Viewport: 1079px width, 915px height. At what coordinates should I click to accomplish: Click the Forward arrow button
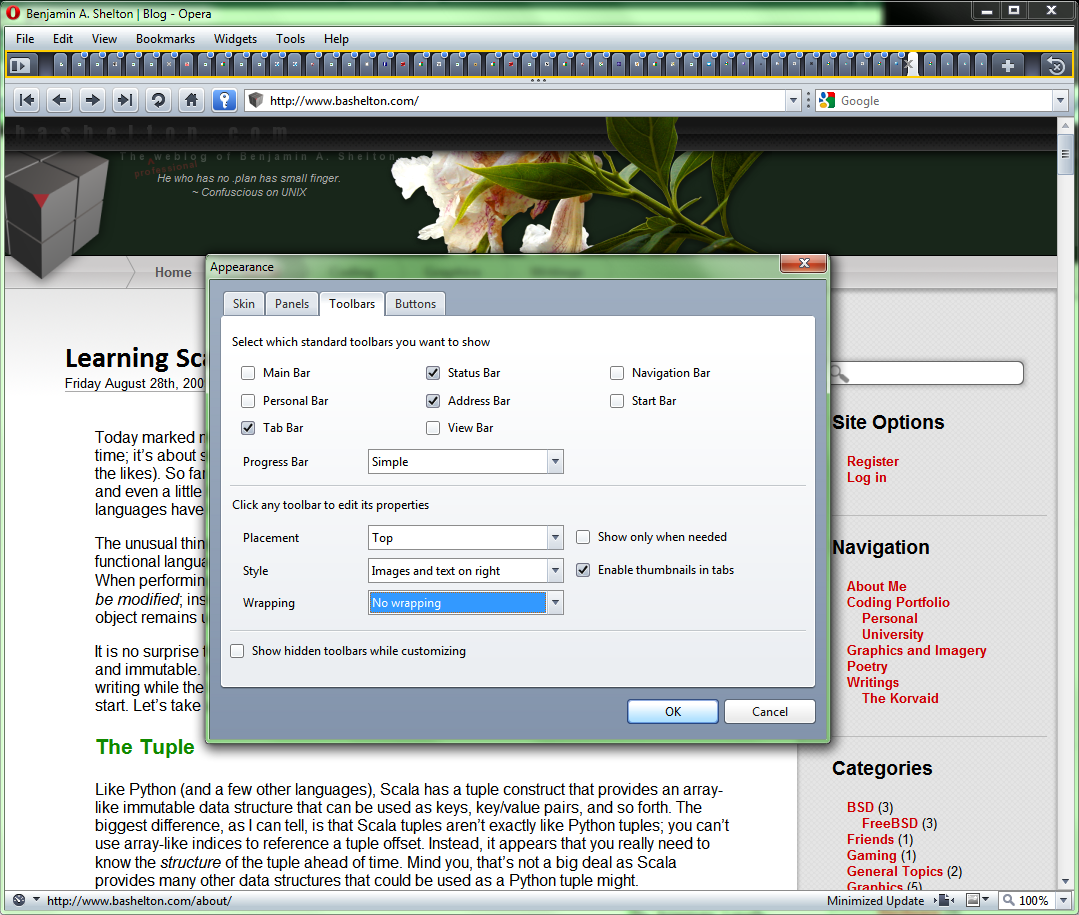pyautogui.click(x=92, y=100)
